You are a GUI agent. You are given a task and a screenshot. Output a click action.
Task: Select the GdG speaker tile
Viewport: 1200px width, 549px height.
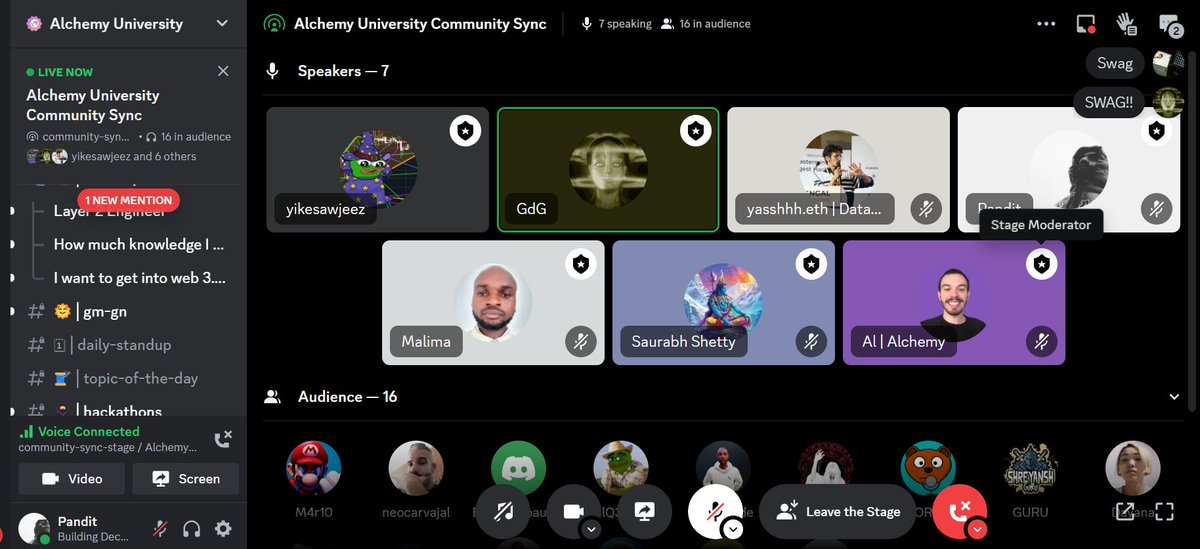pyautogui.click(x=608, y=170)
